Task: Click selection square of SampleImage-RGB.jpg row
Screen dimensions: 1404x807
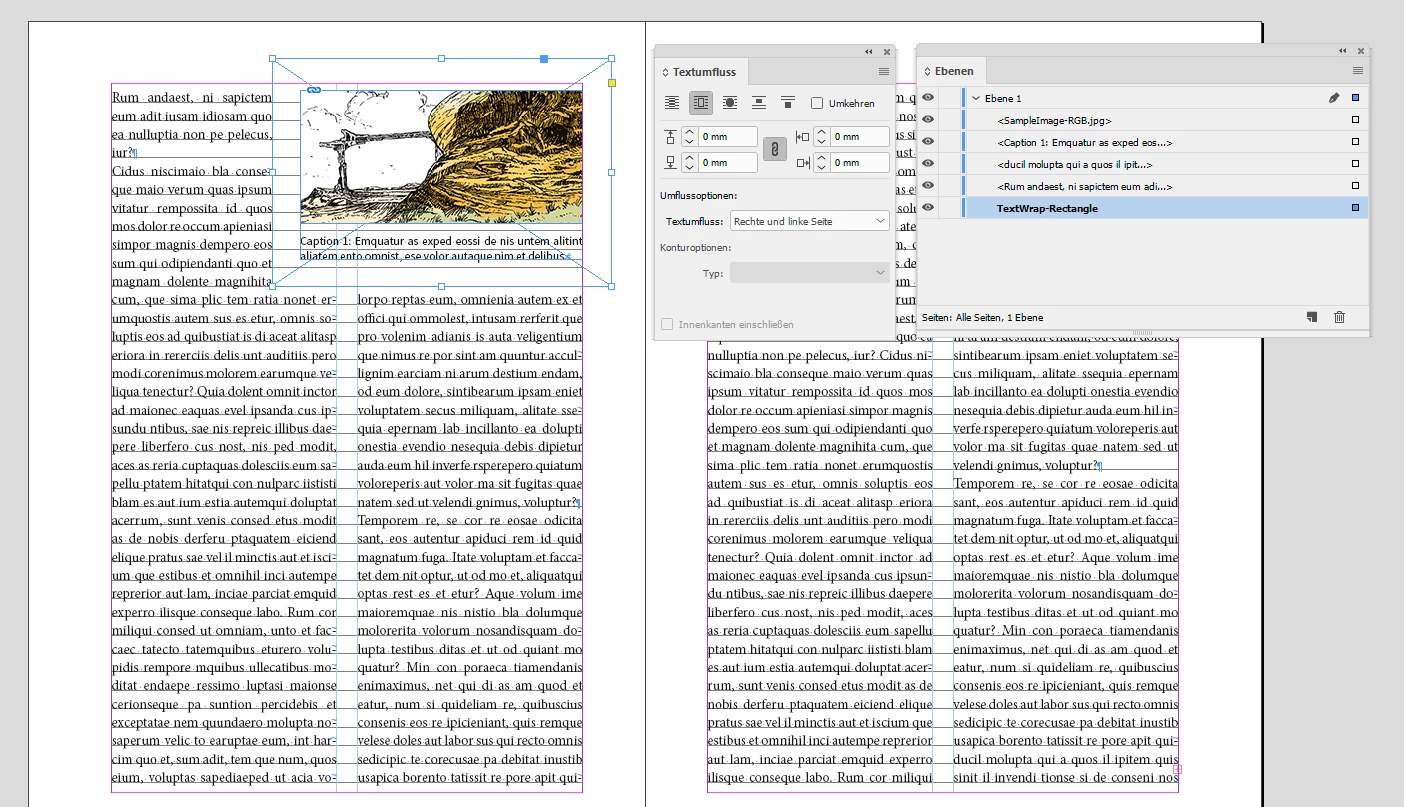Action: 1355,120
